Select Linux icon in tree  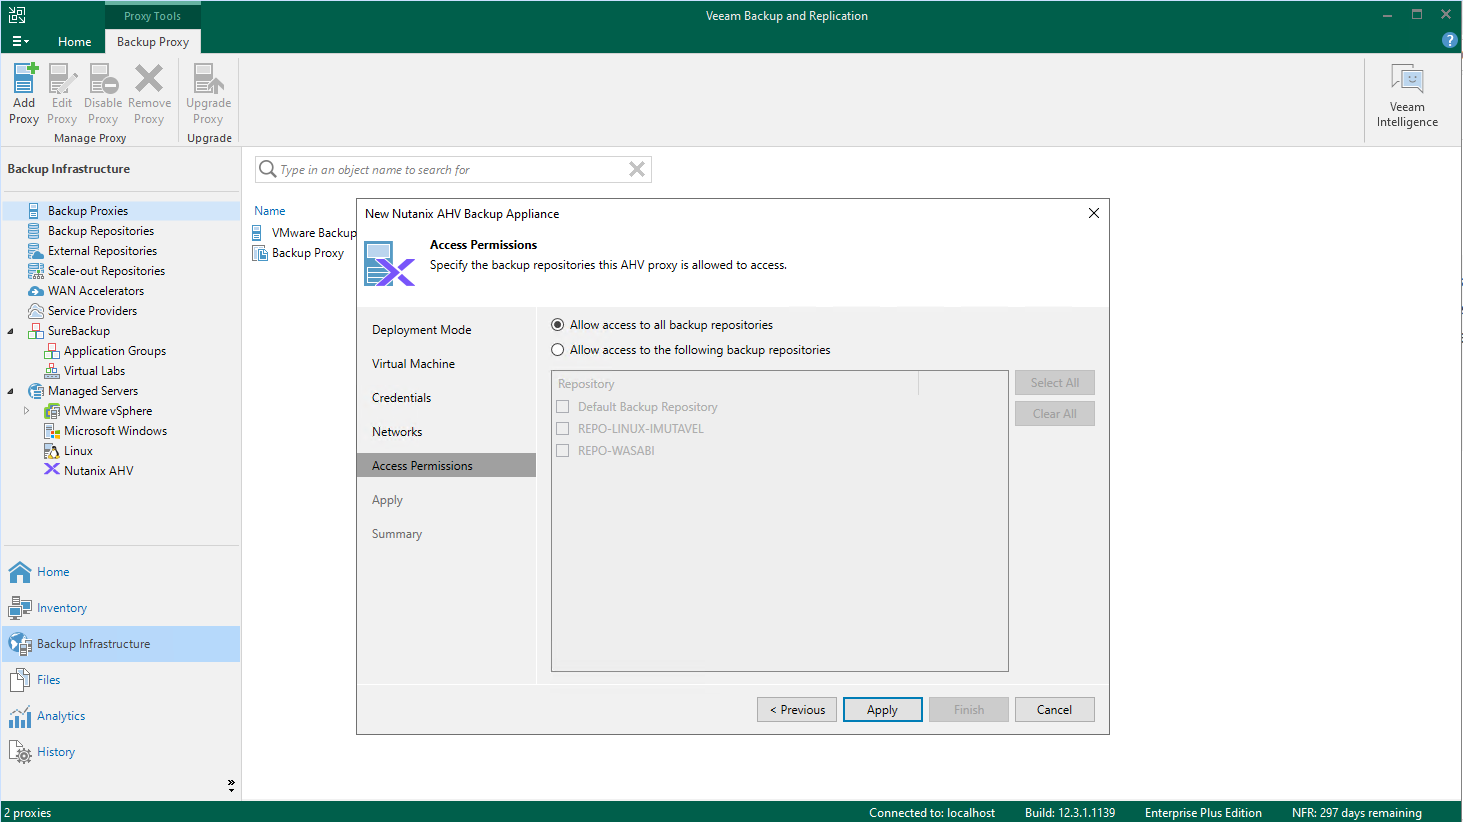(51, 451)
